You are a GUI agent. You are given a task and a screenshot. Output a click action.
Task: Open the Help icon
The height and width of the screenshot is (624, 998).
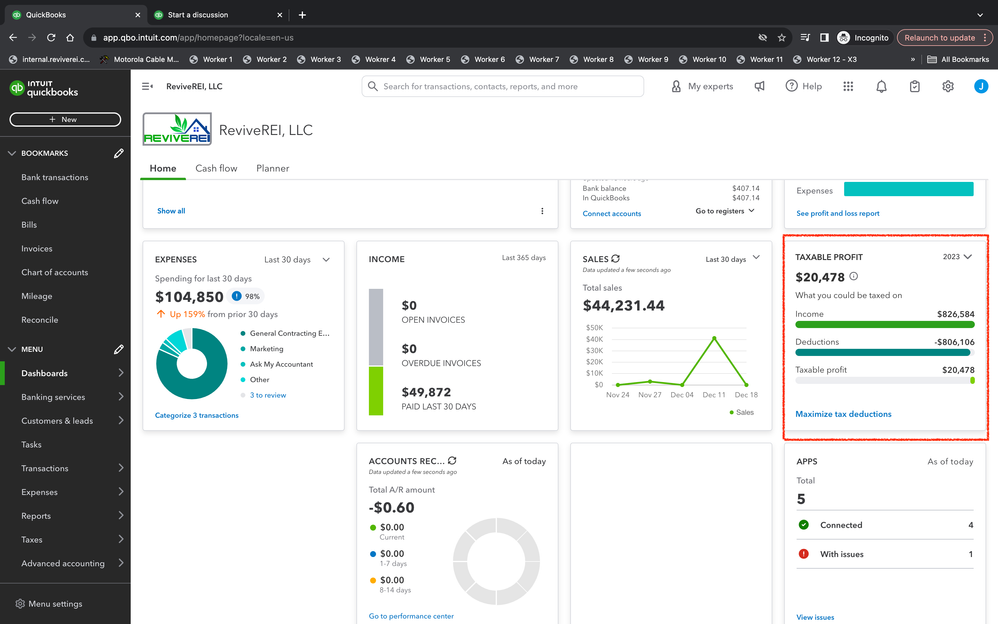(x=791, y=85)
